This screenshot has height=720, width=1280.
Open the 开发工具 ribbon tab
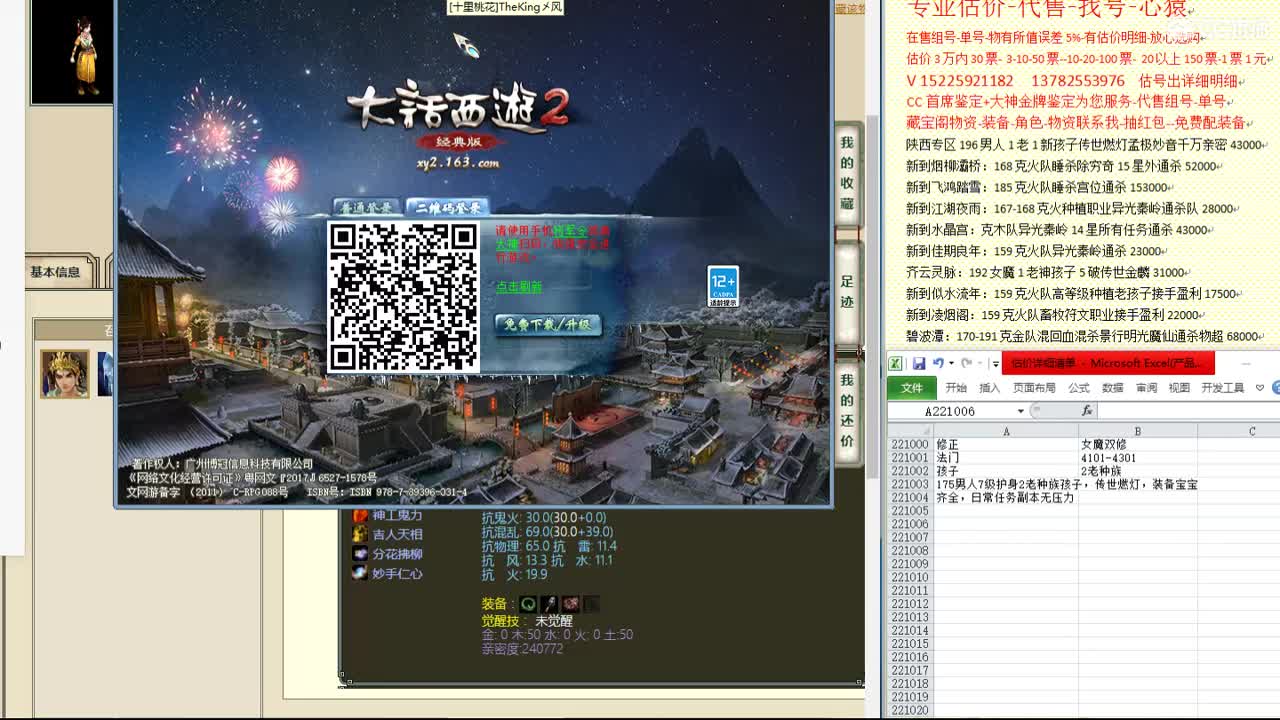(x=1223, y=388)
